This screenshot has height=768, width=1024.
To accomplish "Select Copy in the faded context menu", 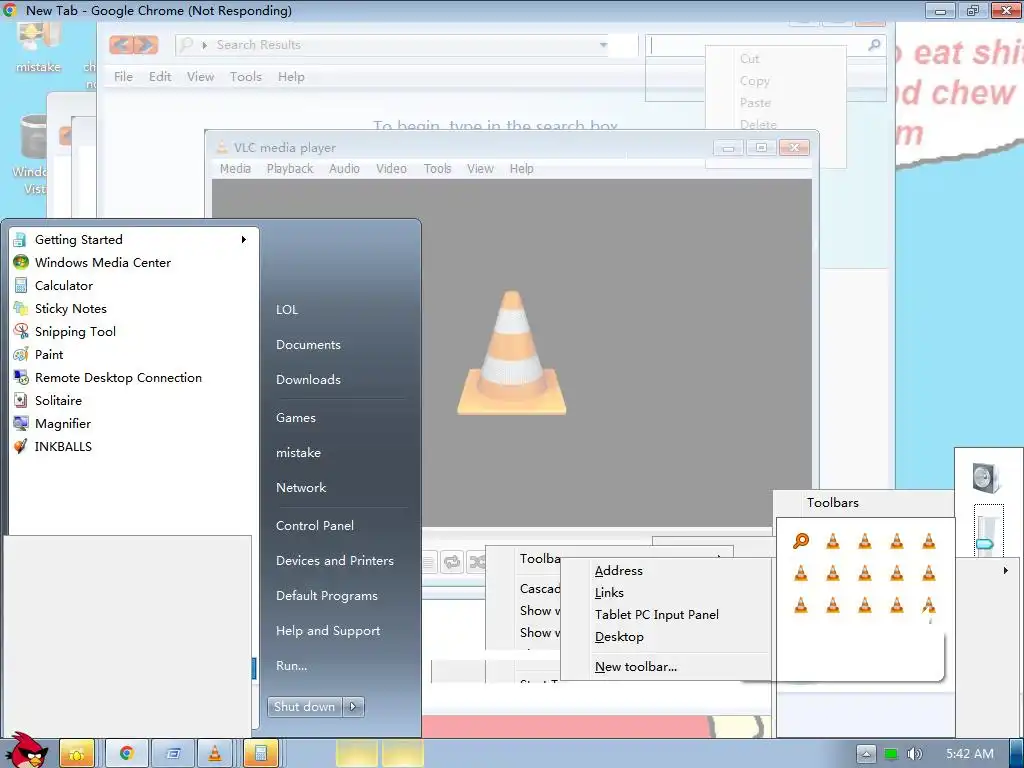I will 754,81.
